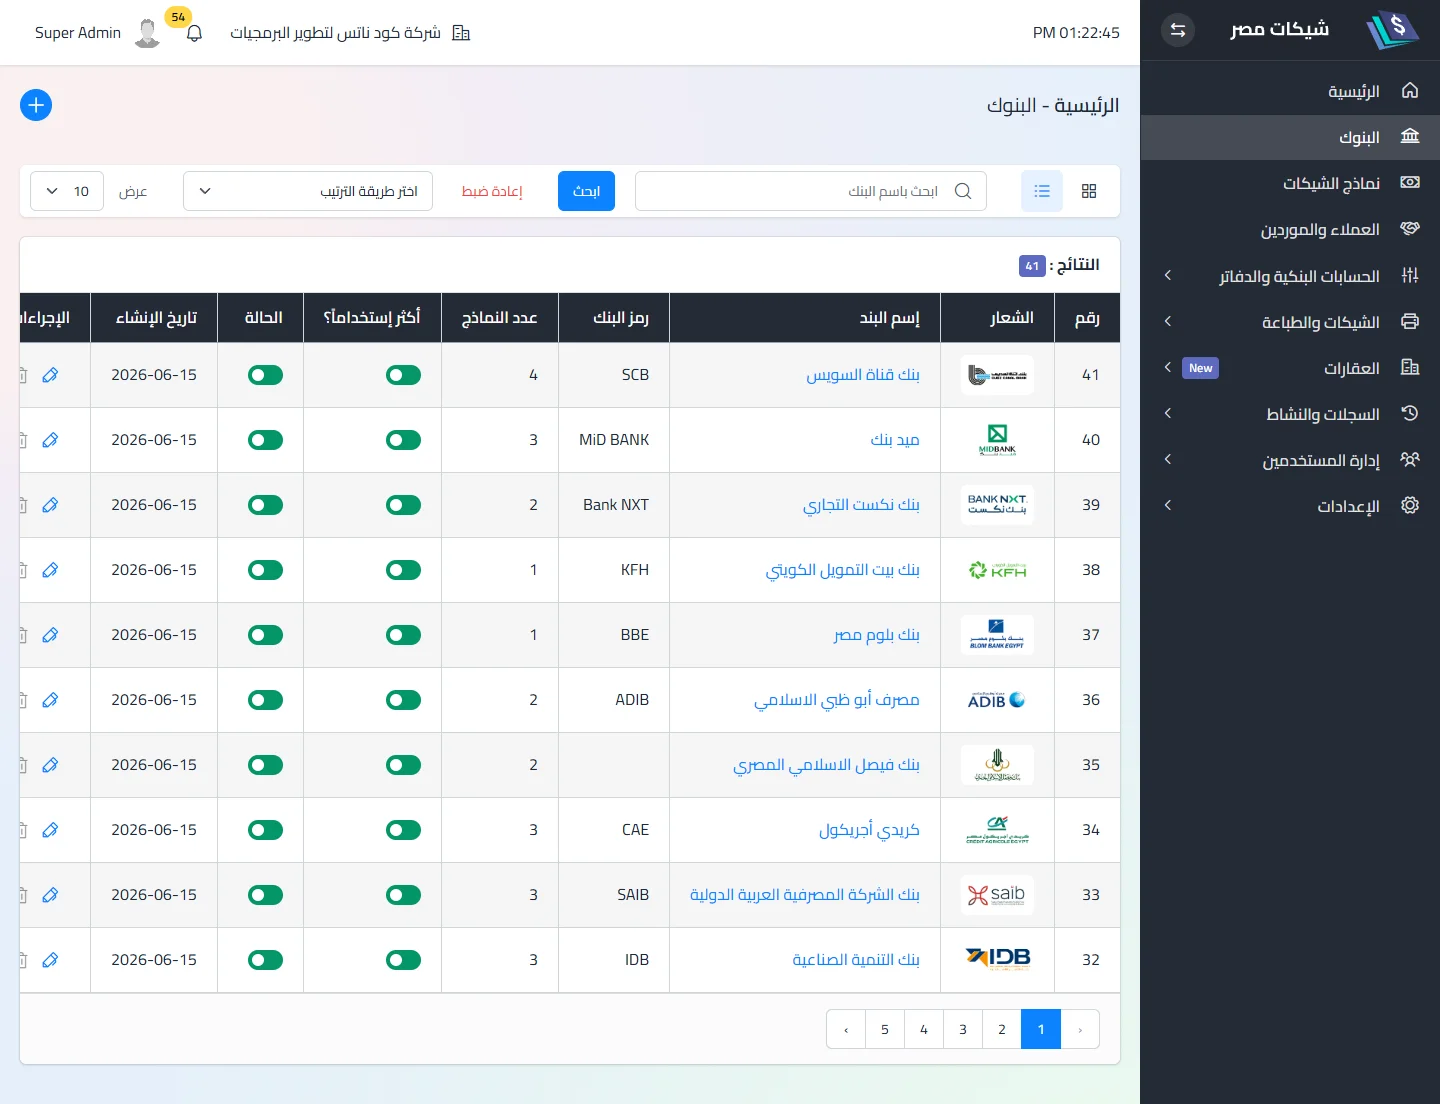This screenshot has width=1440, height=1104.
Task: Open the اختر طريقة الترتيب sort dropdown
Action: click(x=308, y=191)
